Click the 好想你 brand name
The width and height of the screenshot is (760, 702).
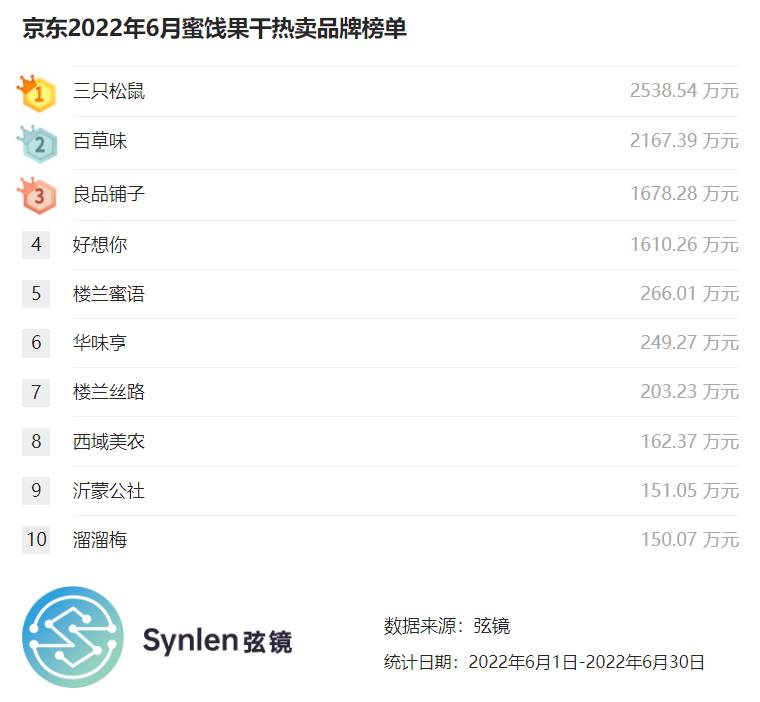(x=100, y=244)
